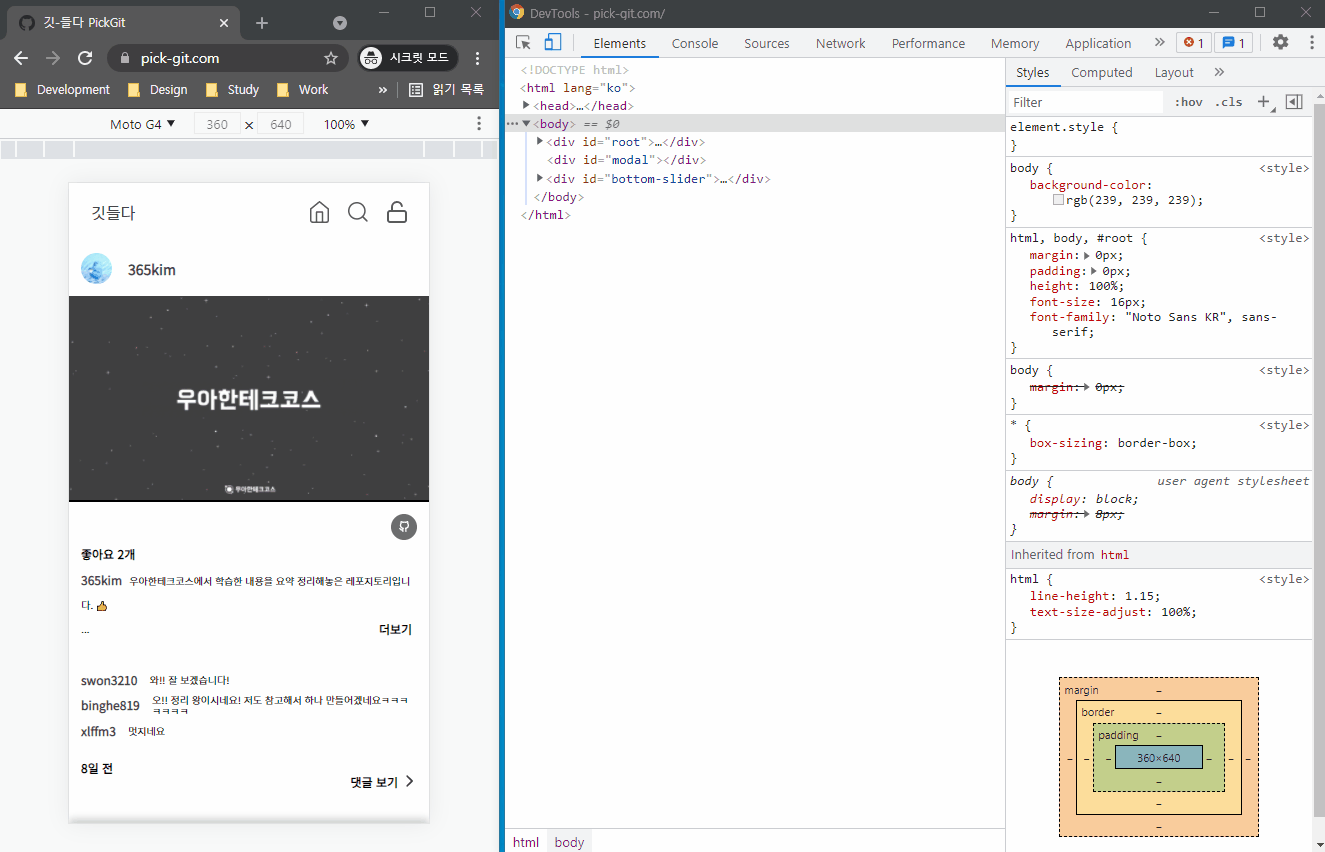Click the html breadcrumb in DevTools
Viewport: 1325px width, 852px height.
[x=526, y=842]
